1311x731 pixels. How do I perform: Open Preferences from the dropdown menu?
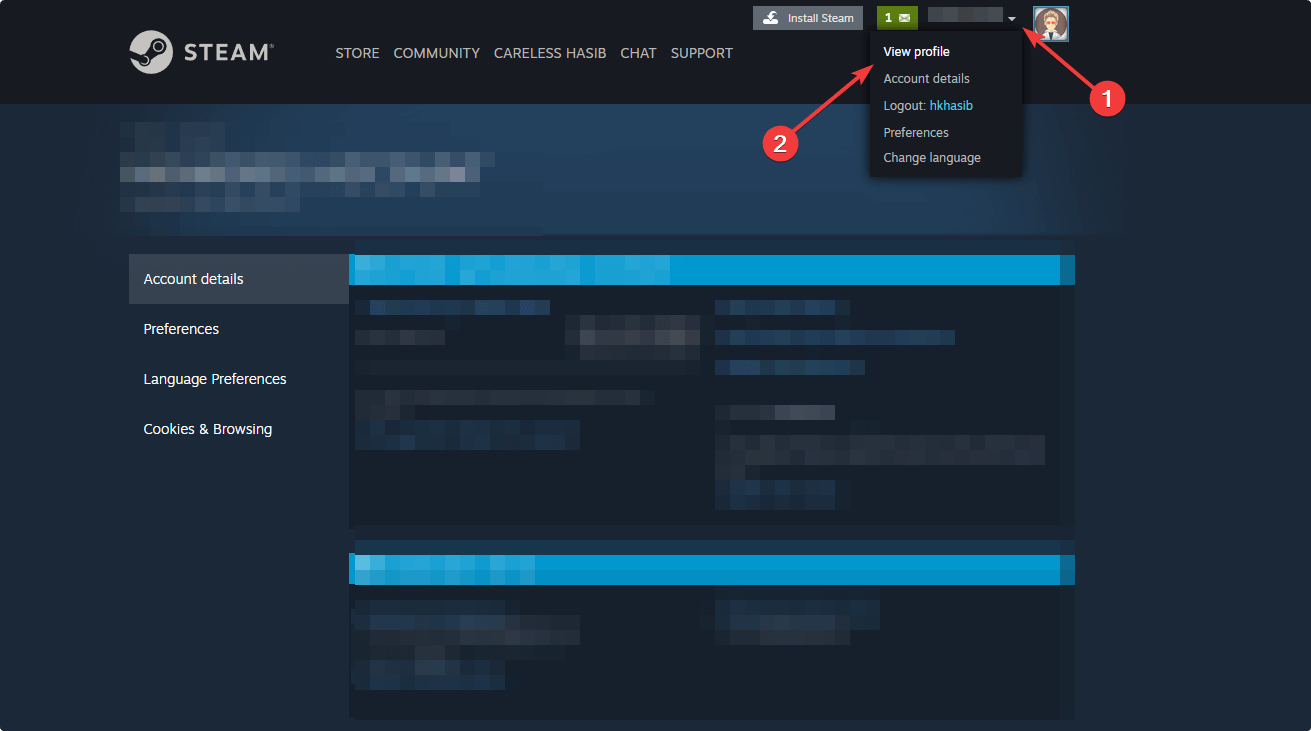(916, 133)
